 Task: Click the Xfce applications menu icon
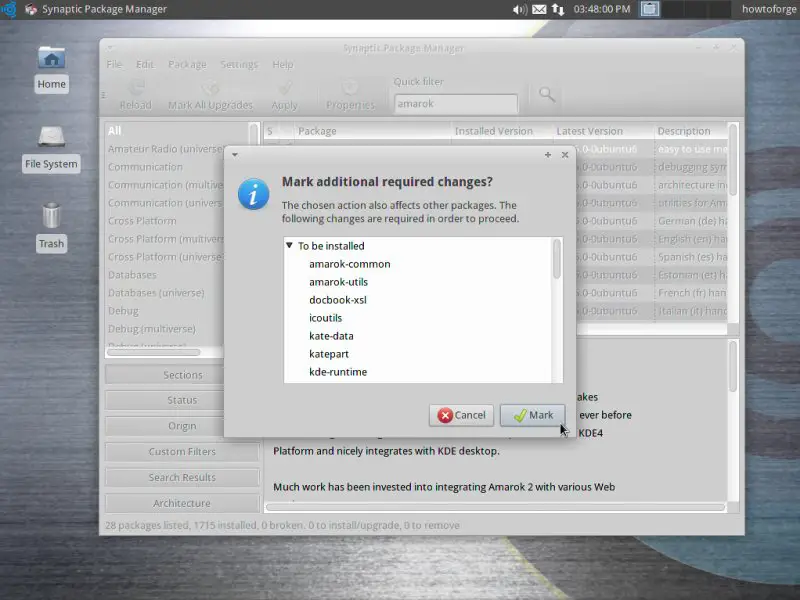pos(9,9)
